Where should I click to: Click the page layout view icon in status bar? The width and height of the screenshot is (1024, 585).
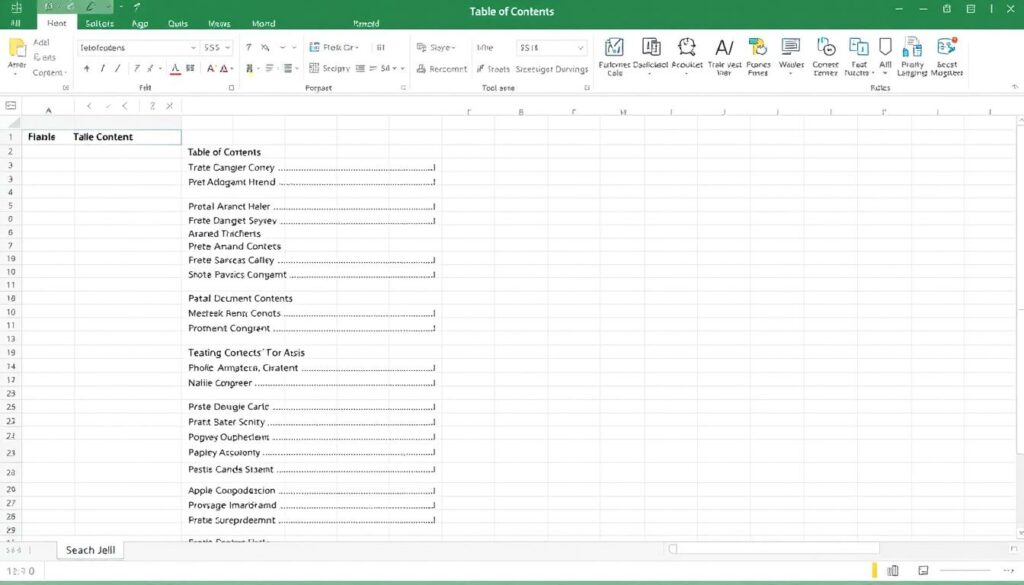(923, 571)
